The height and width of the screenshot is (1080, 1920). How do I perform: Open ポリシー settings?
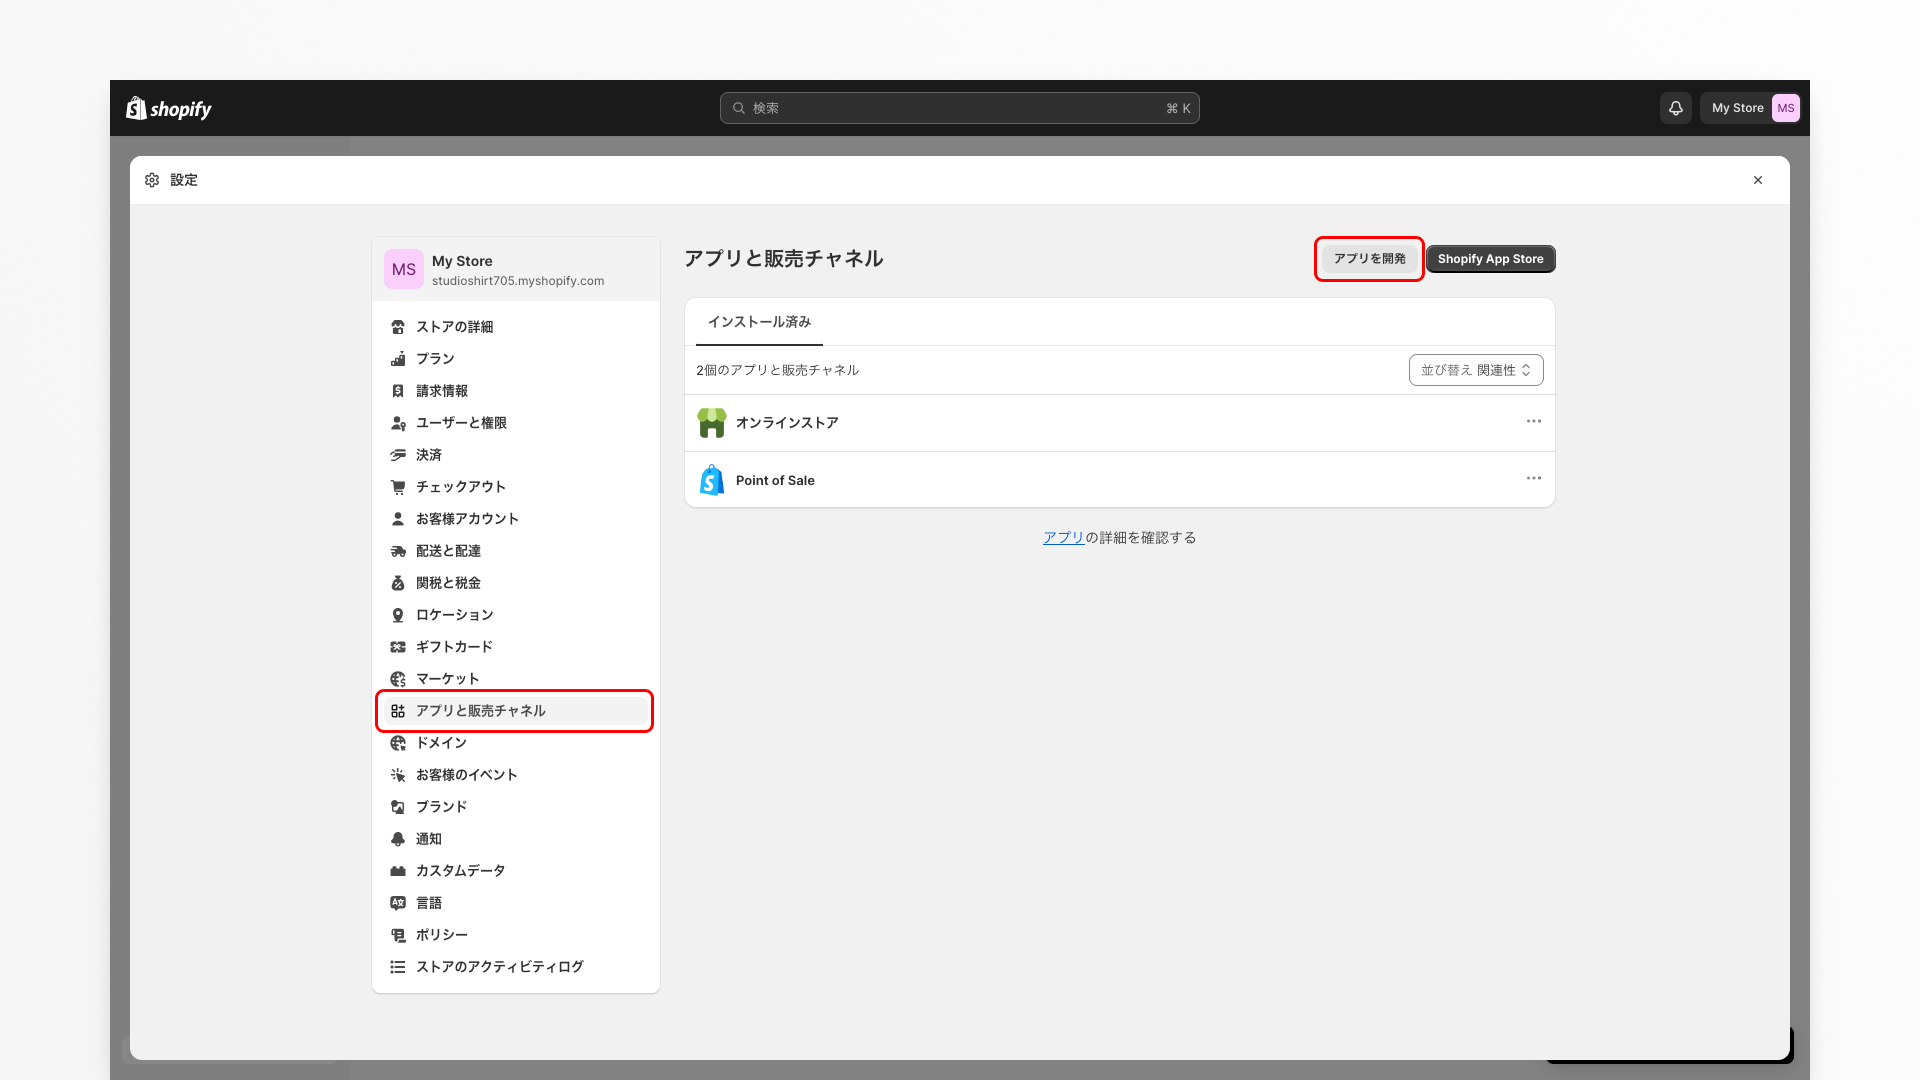(x=516, y=935)
